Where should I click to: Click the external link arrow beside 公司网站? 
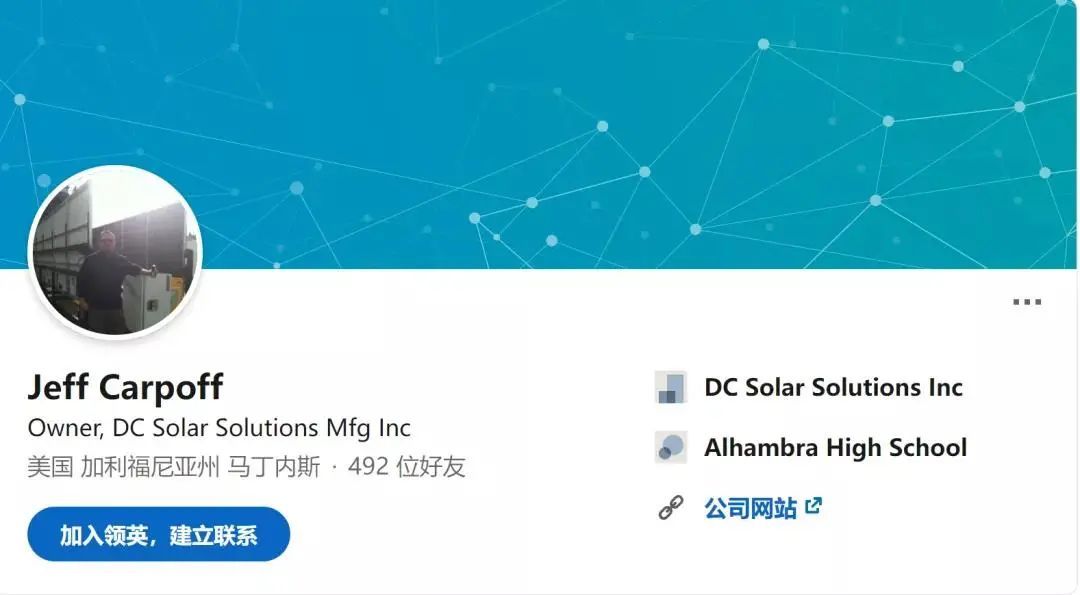pos(813,506)
